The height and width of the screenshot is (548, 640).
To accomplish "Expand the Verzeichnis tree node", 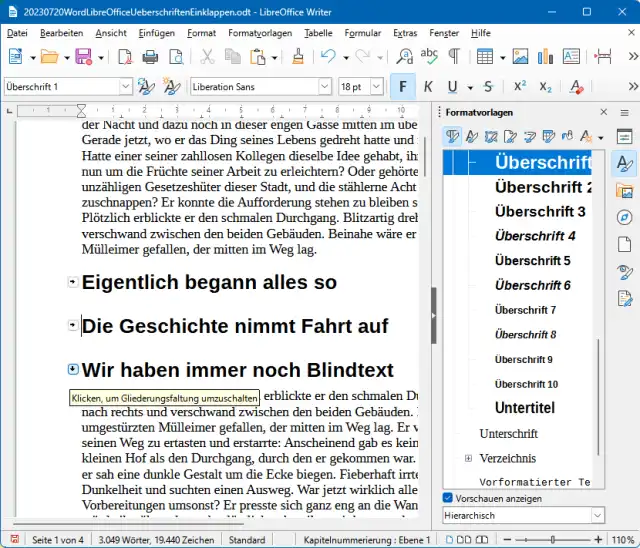I will [468, 458].
